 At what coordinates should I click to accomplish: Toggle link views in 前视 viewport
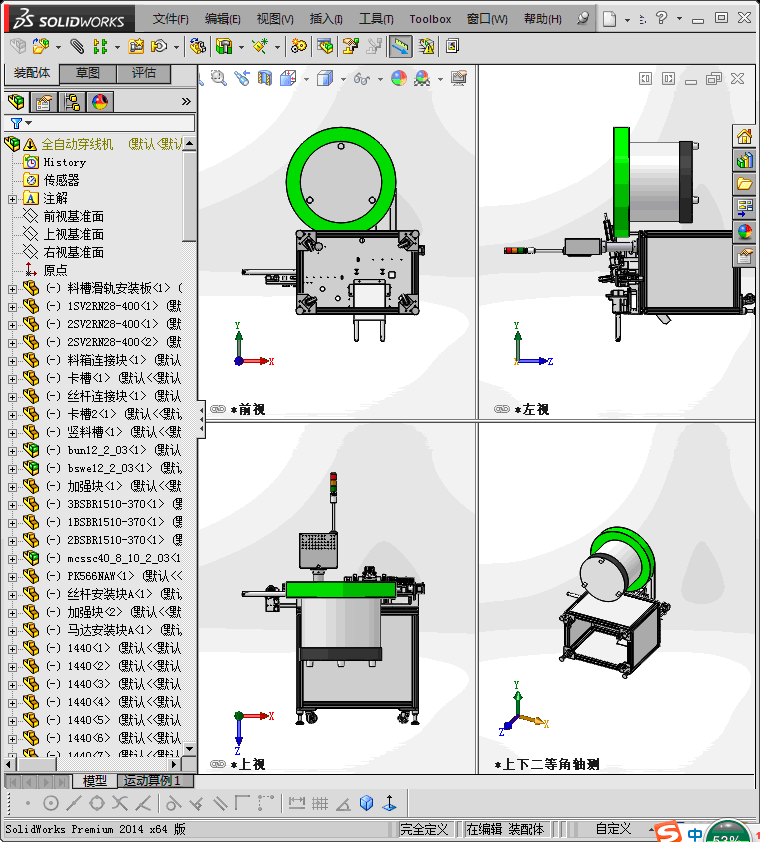point(218,409)
